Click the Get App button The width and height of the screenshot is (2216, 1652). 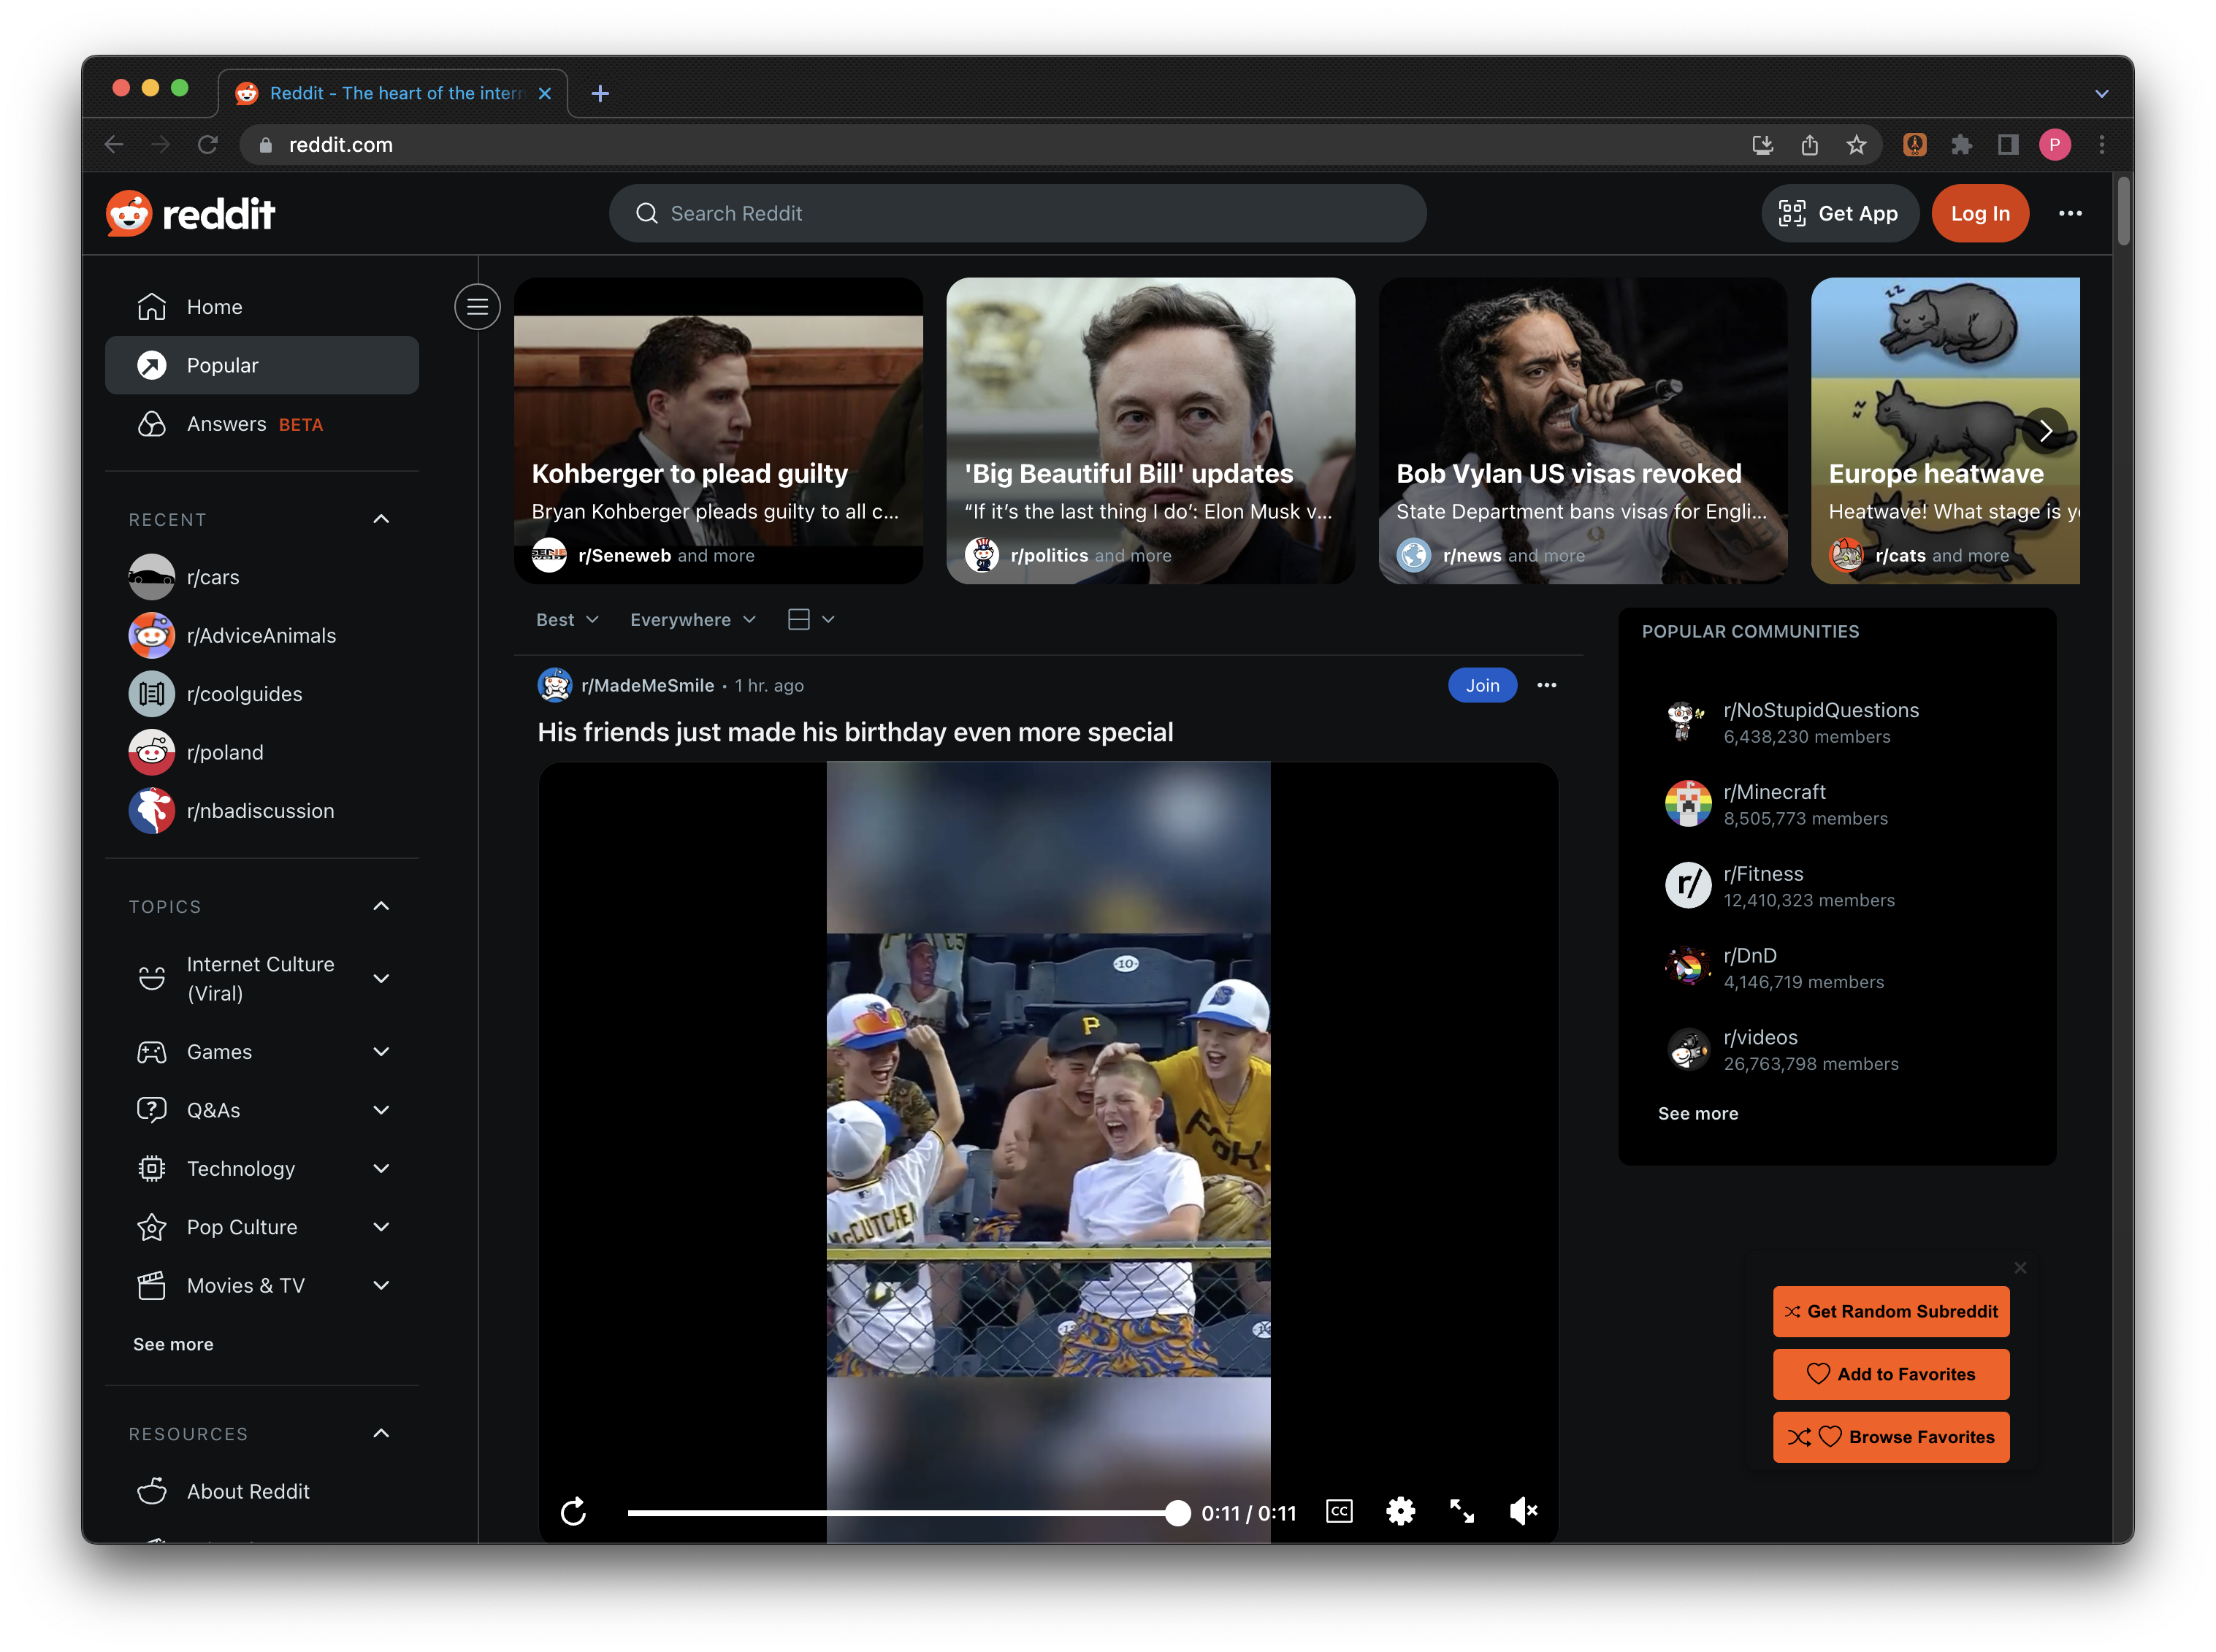point(1839,213)
